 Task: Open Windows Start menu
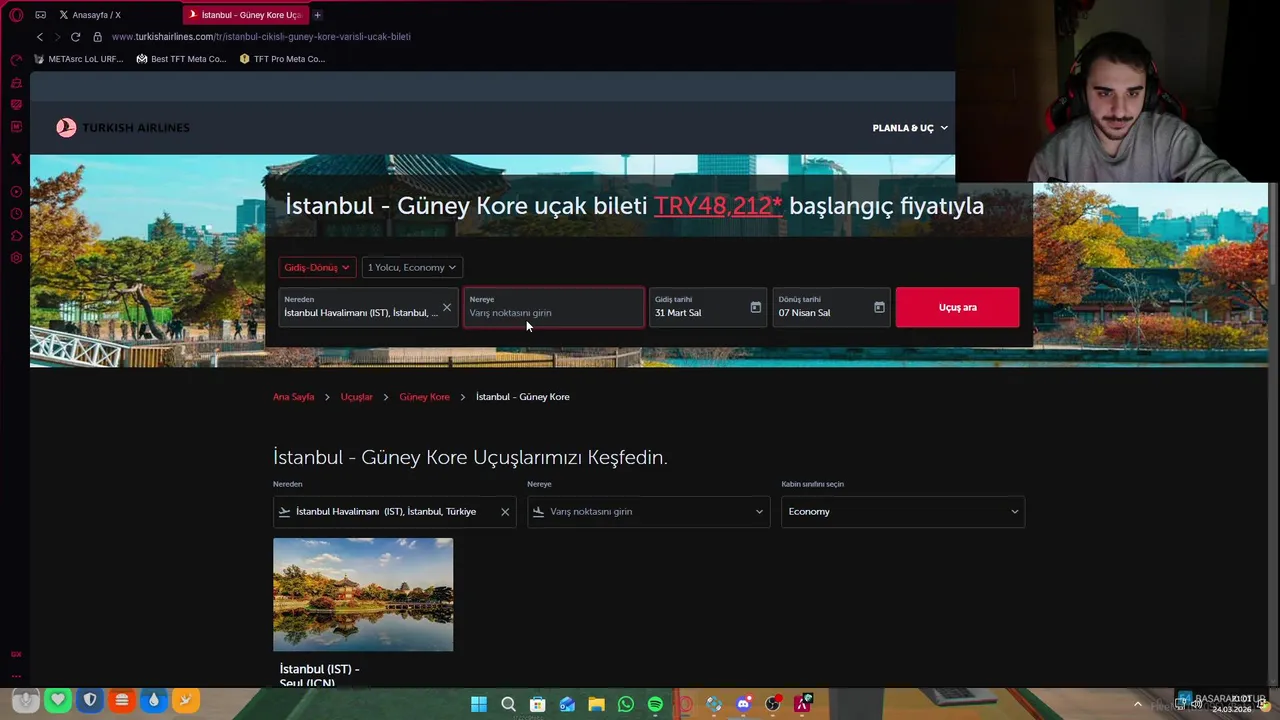(479, 704)
